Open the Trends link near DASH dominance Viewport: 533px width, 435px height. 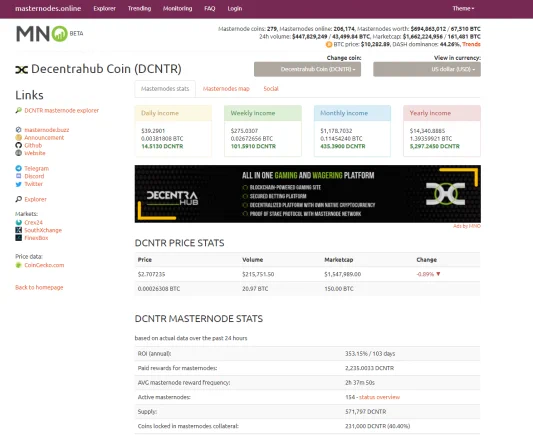[471, 45]
